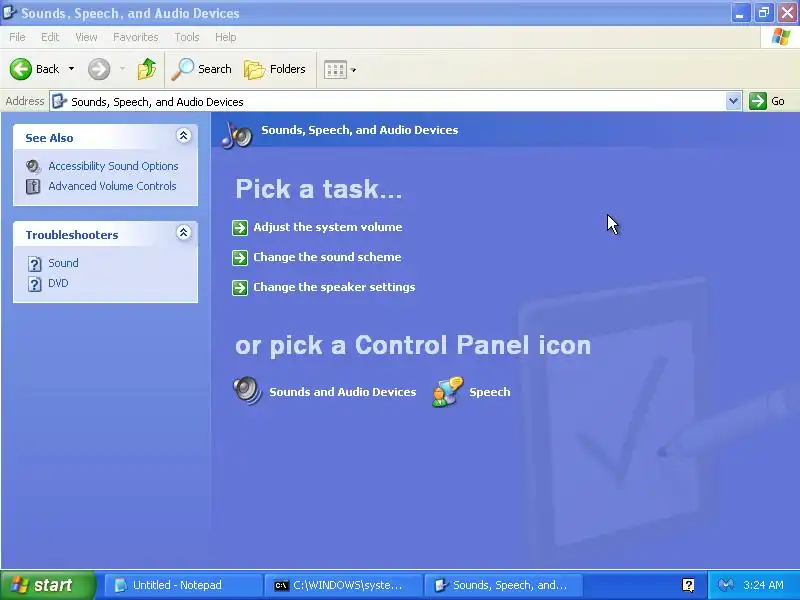Image resolution: width=800 pixels, height=600 pixels.
Task: Click Sounds, Speech, and... taskbar button
Action: click(x=504, y=585)
